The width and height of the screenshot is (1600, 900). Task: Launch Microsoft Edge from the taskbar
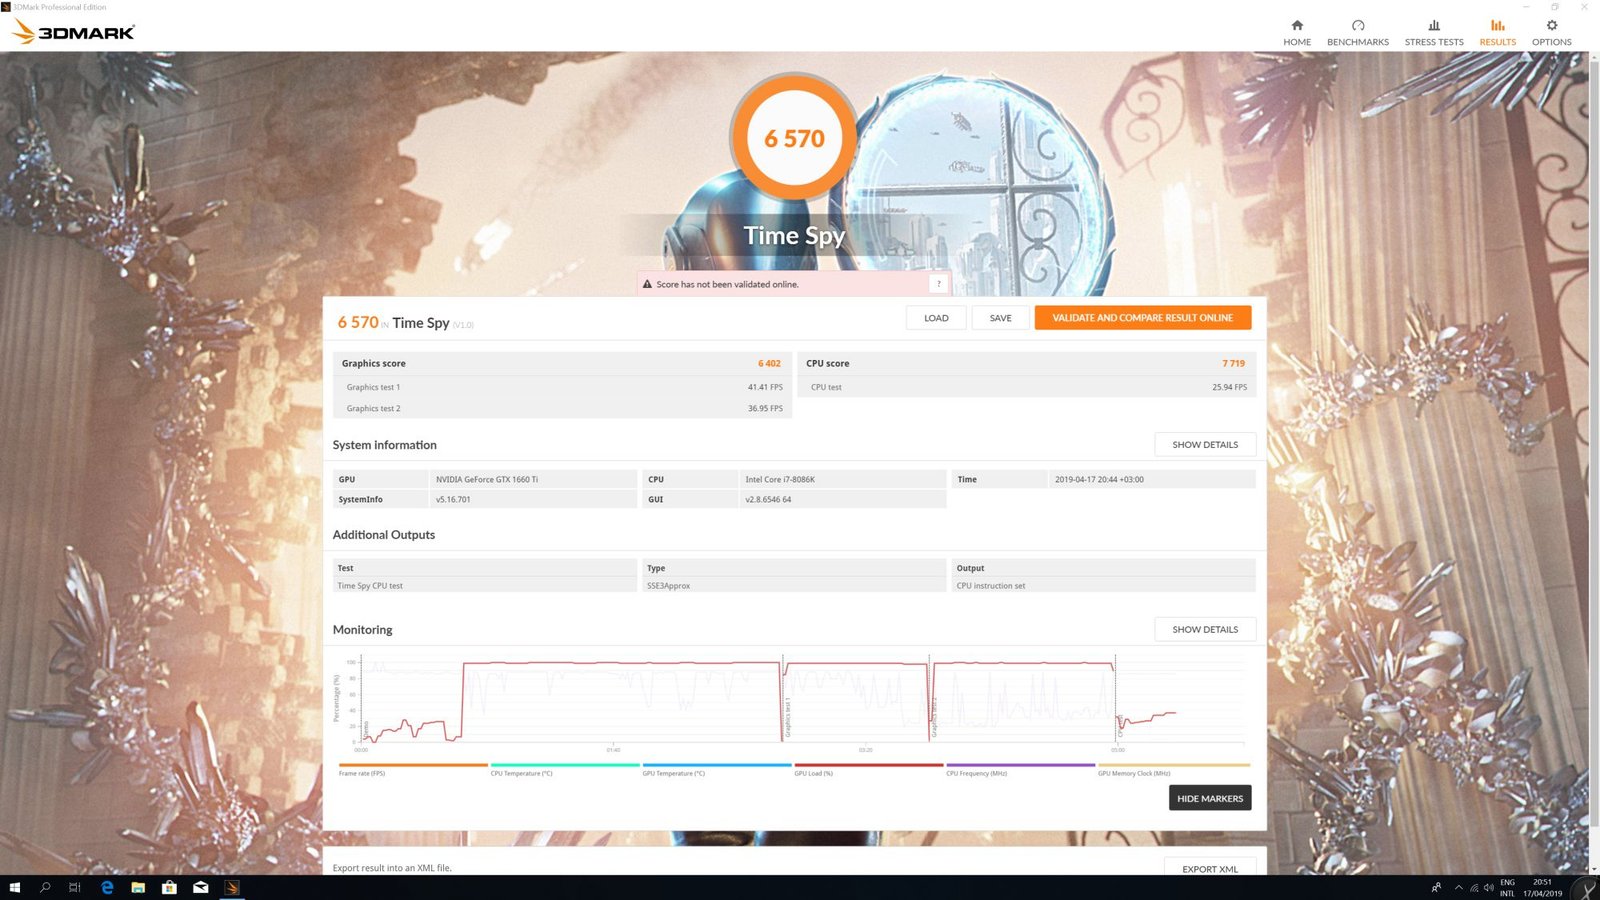(107, 887)
